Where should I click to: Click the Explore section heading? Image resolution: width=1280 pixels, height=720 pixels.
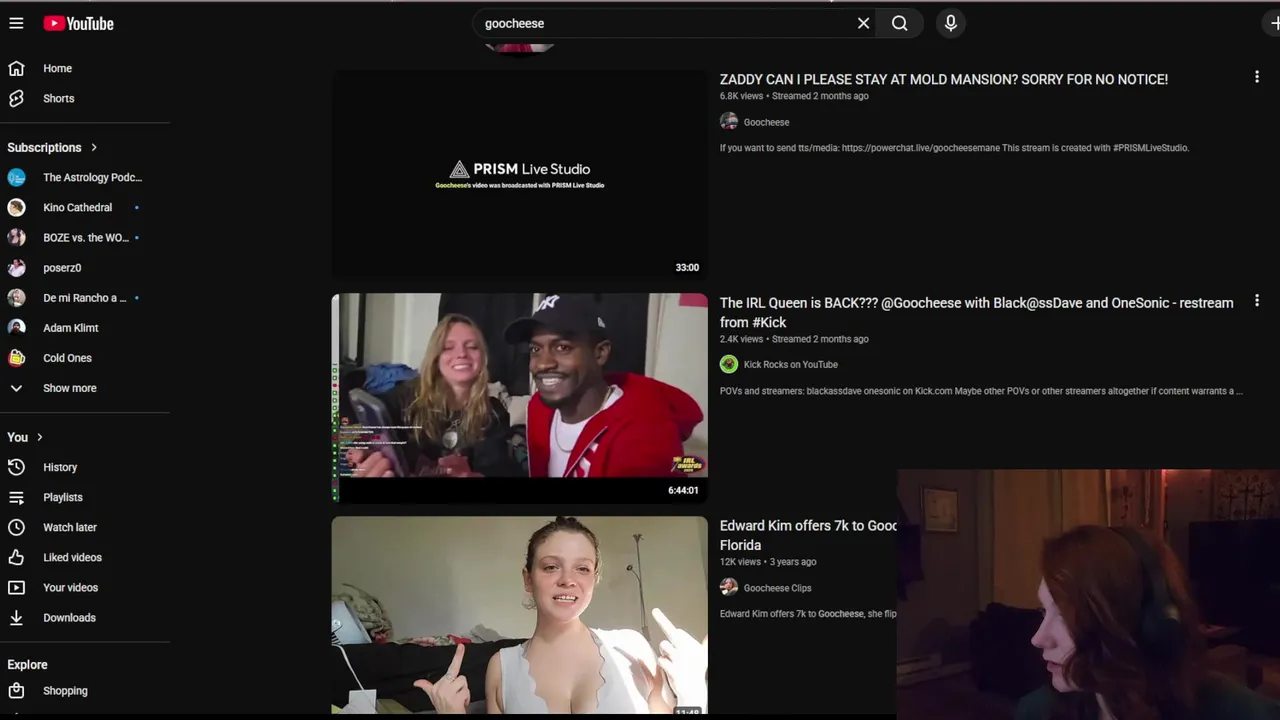[x=27, y=664]
